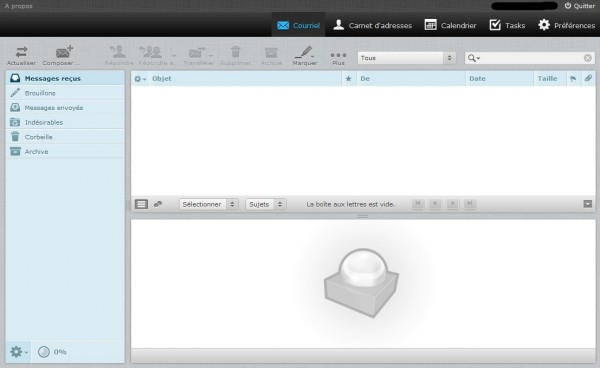Open the Brouillons folder
The width and height of the screenshot is (600, 368).
point(65,93)
